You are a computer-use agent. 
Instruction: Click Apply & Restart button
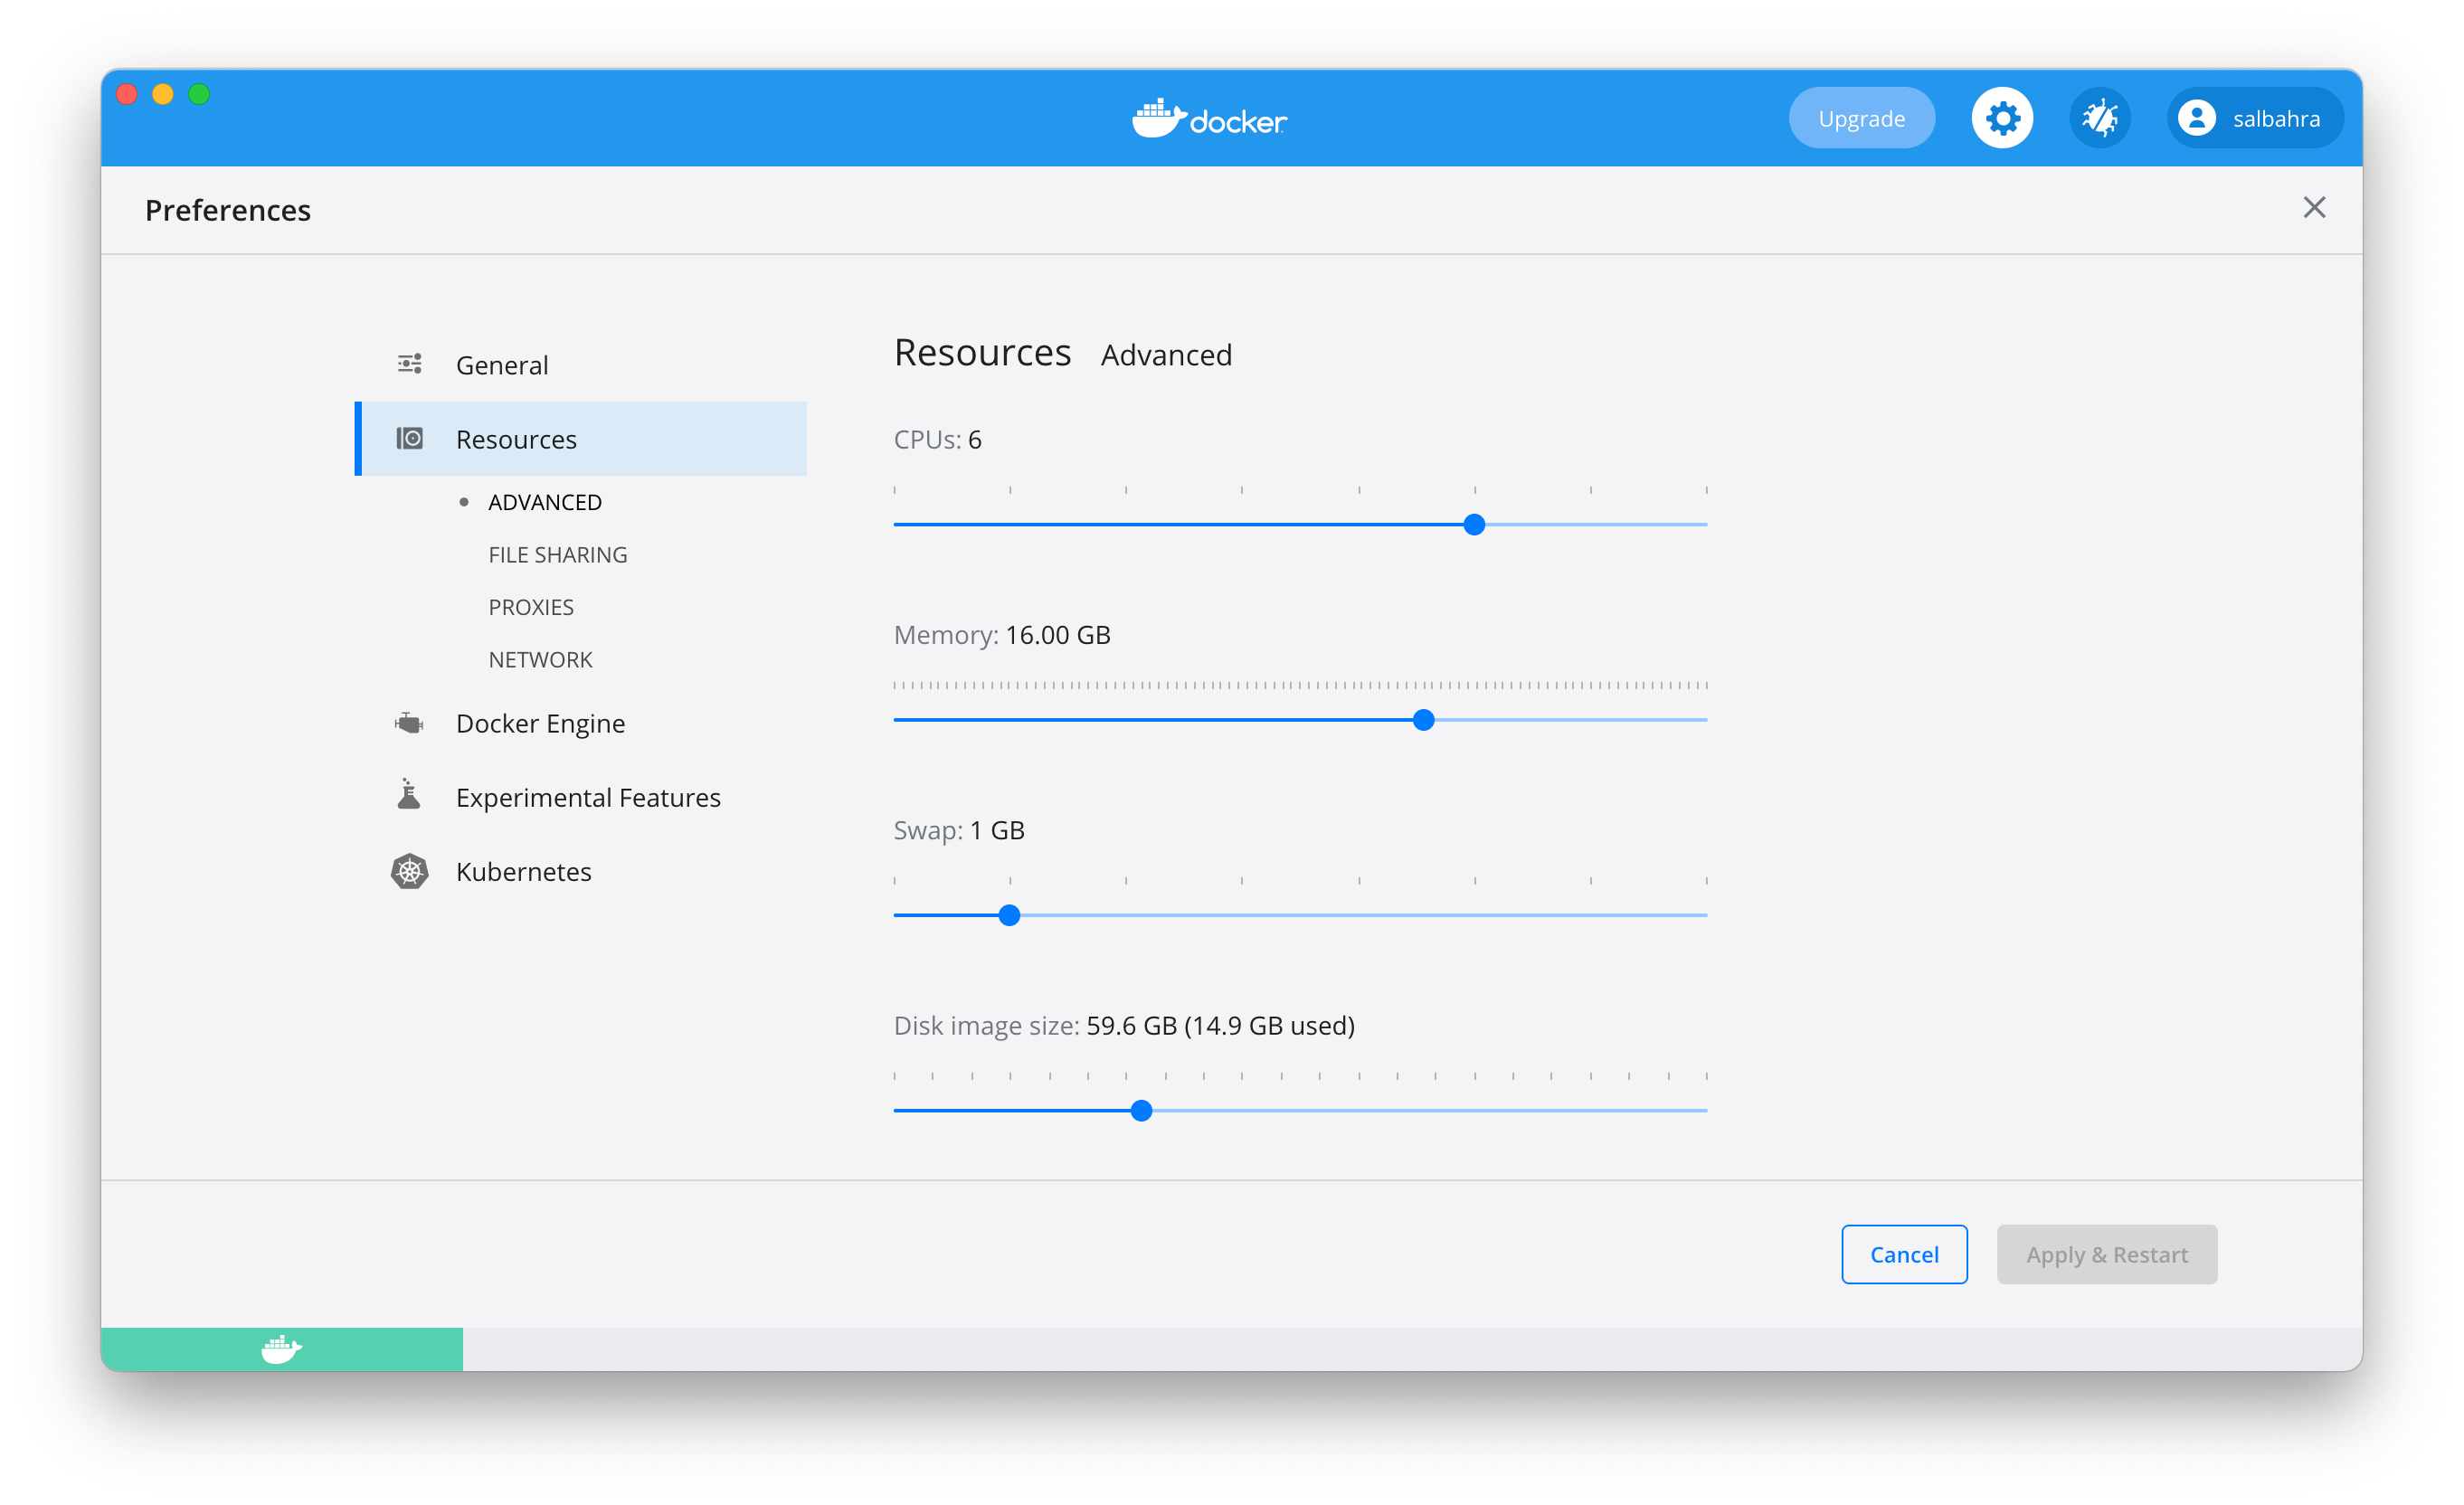click(2106, 1254)
